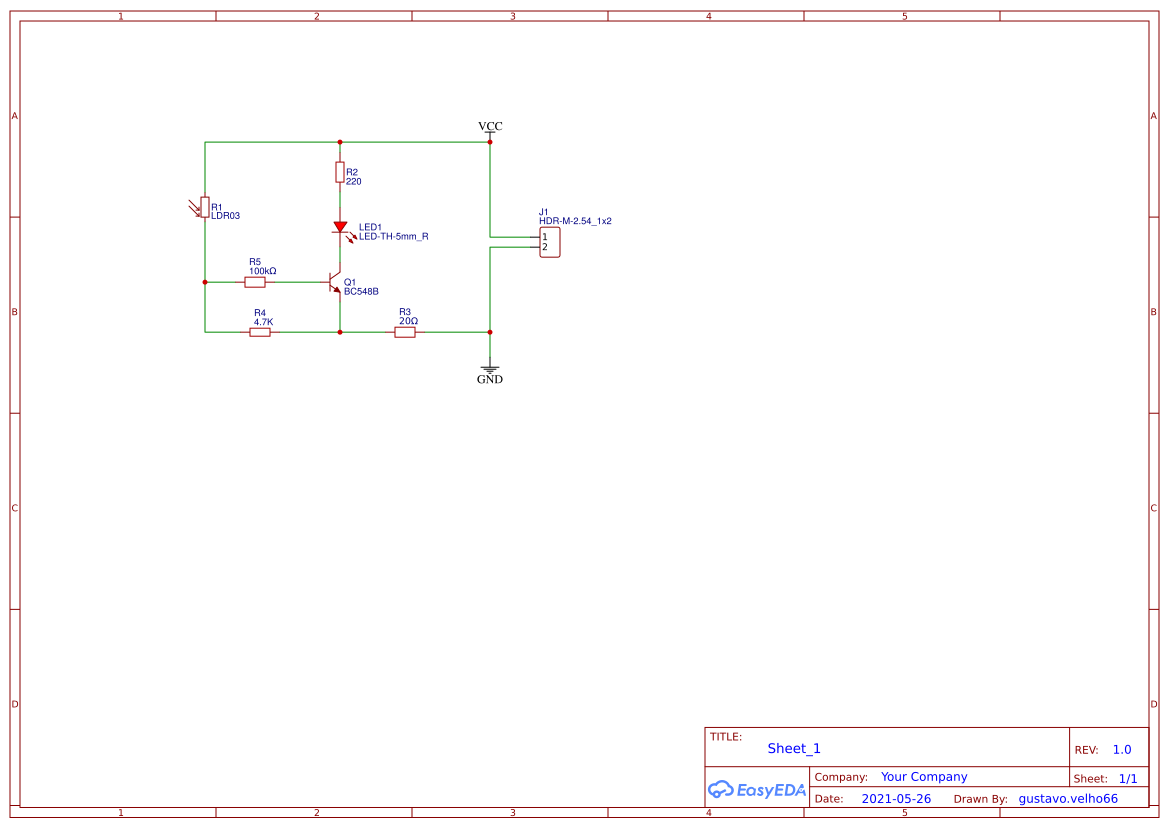Click the Sheet 1/1 field
Viewport: 1169px width, 828px height.
click(x=1127, y=777)
